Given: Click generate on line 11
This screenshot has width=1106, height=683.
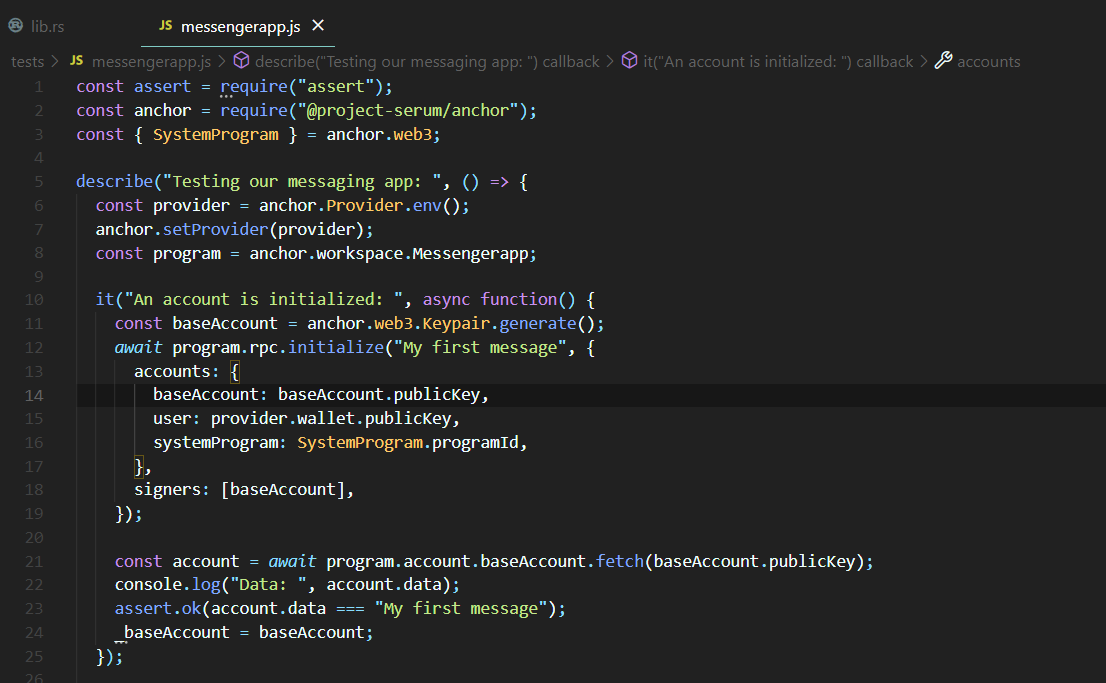Looking at the screenshot, I should (537, 324).
